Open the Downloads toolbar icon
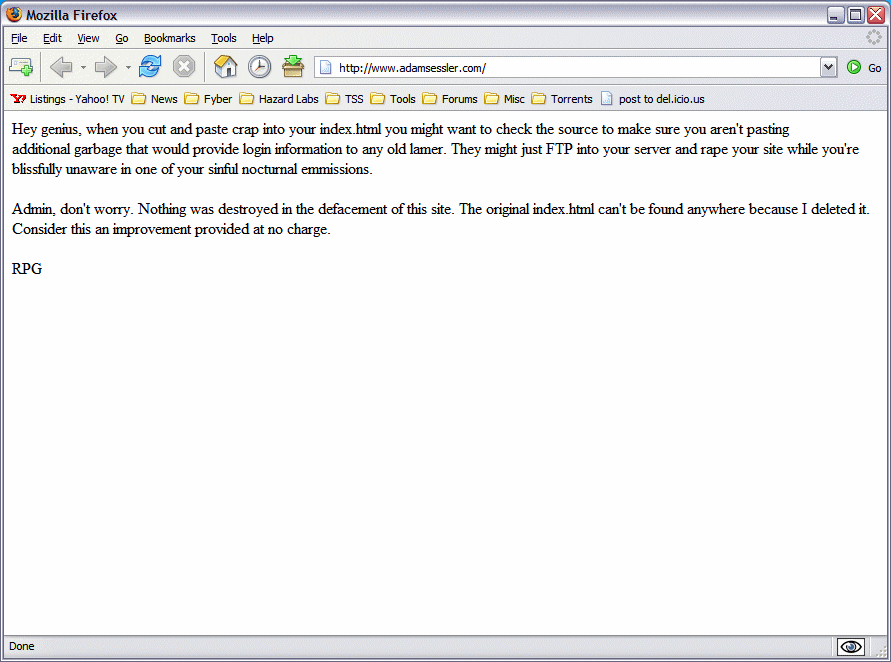The width and height of the screenshot is (891, 662). (293, 66)
